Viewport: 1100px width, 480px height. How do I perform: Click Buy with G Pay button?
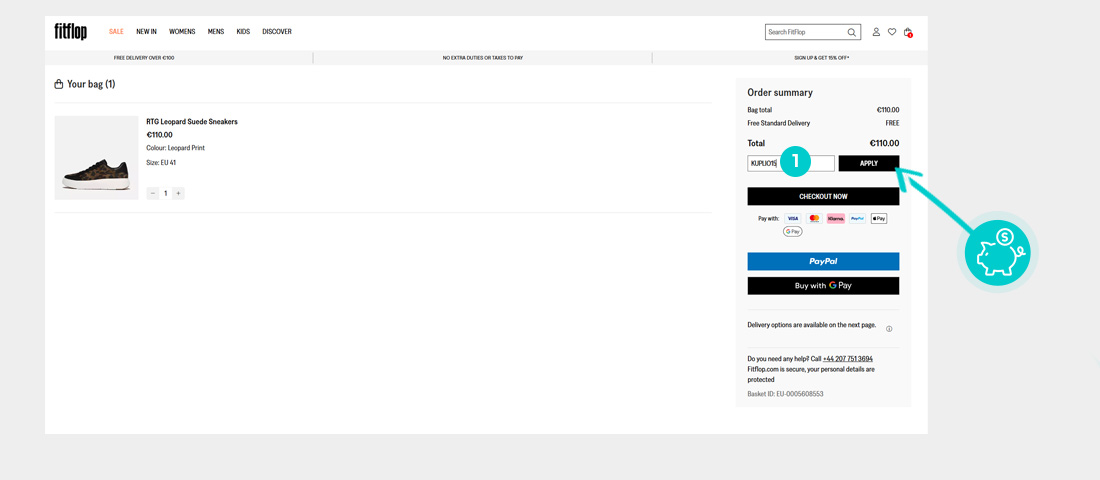point(823,286)
